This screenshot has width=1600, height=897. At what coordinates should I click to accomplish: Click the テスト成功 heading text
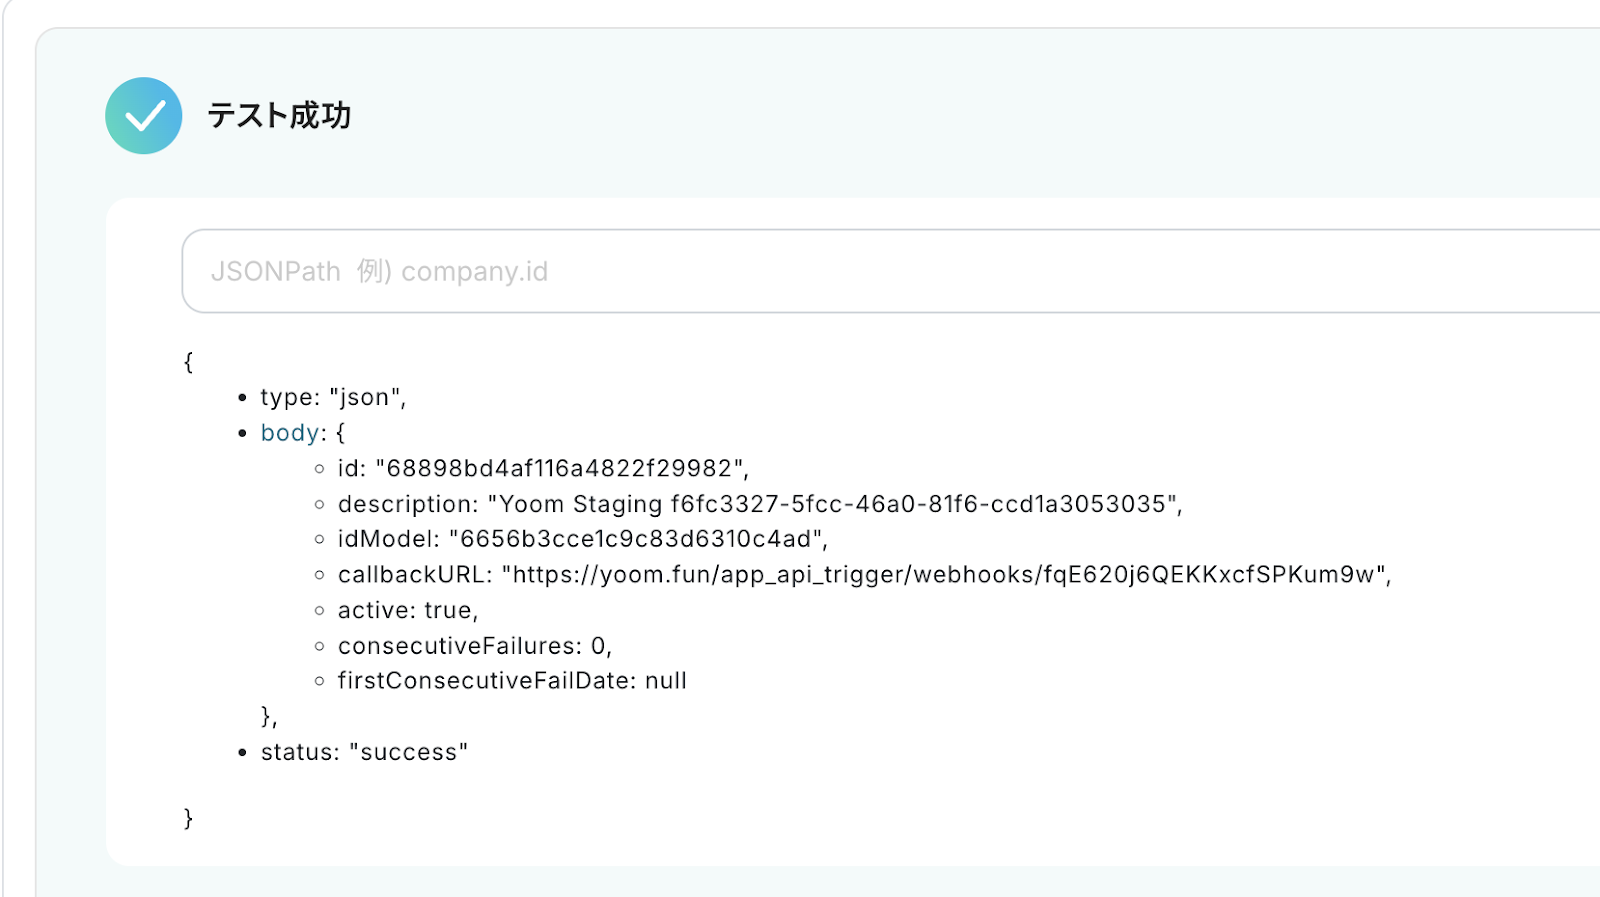[279, 116]
